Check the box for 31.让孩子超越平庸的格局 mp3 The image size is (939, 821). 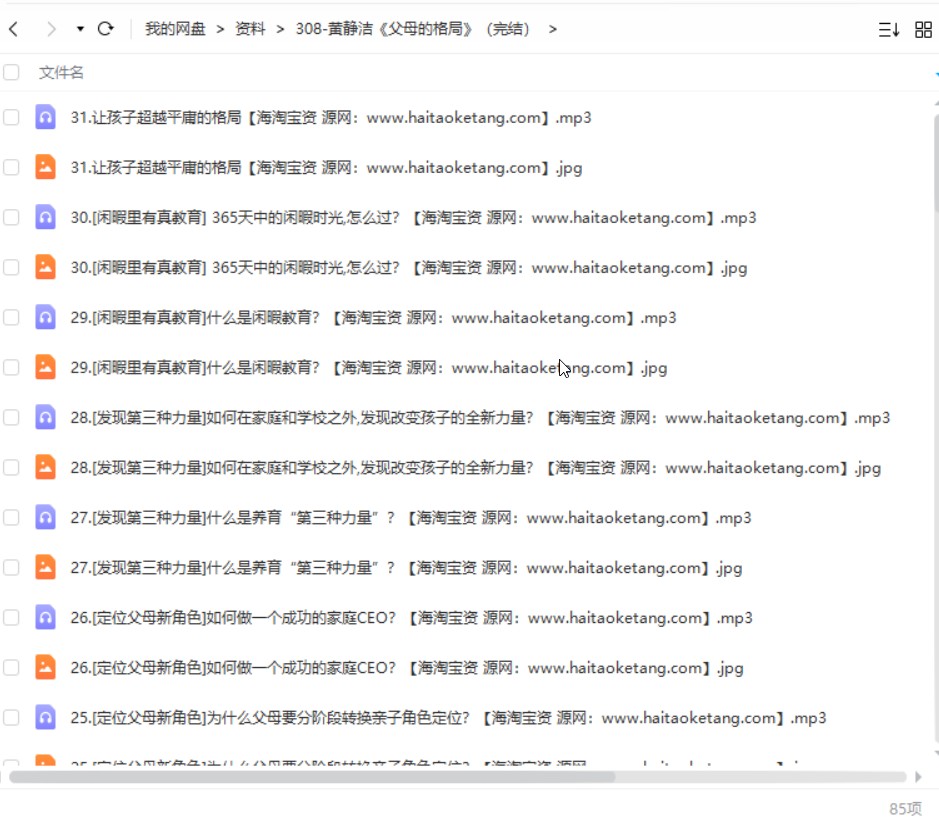11,117
